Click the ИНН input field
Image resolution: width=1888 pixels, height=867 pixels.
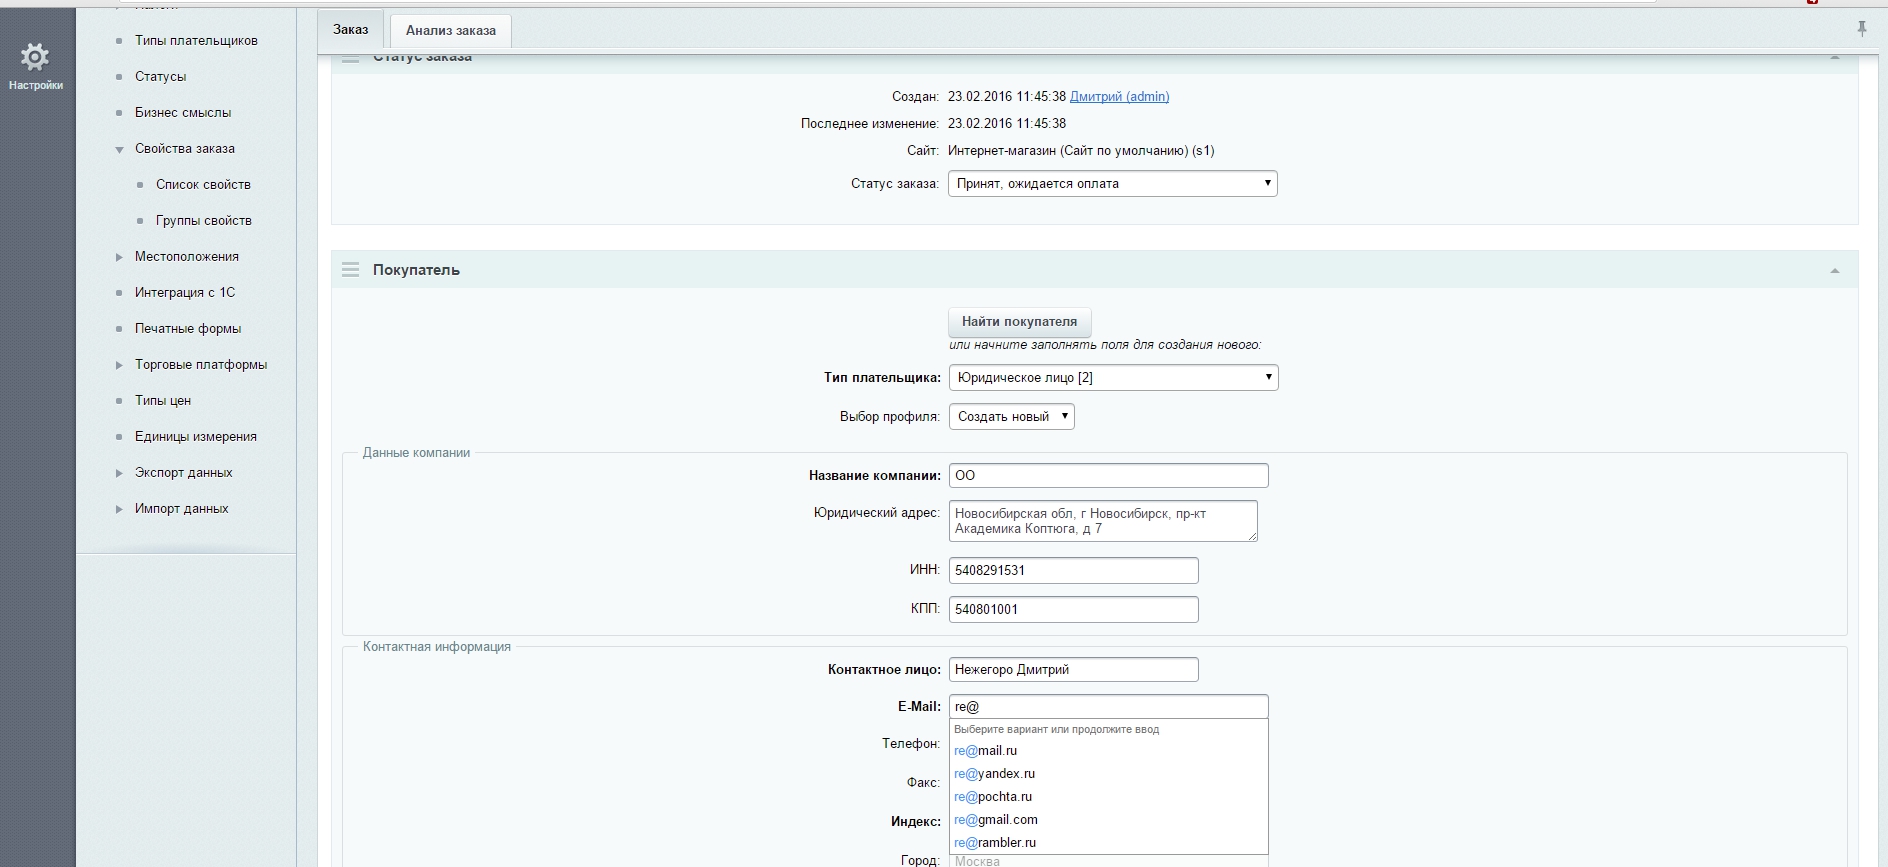tap(1073, 571)
